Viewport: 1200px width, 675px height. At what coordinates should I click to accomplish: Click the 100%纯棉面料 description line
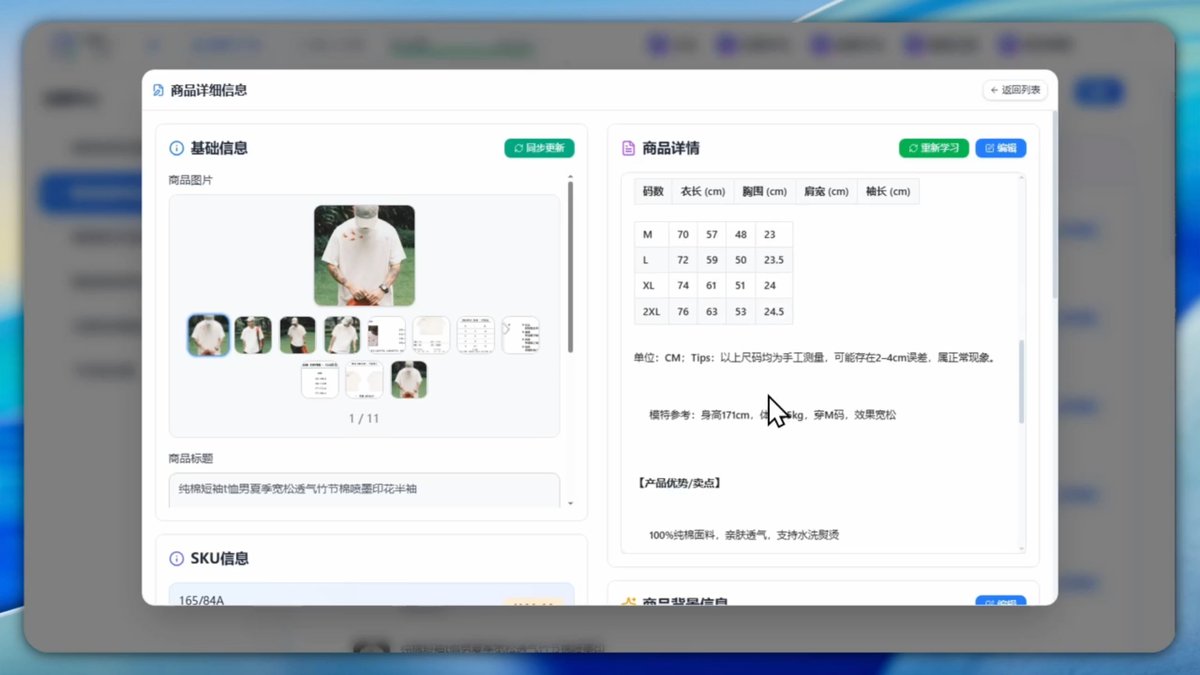[x=744, y=535]
